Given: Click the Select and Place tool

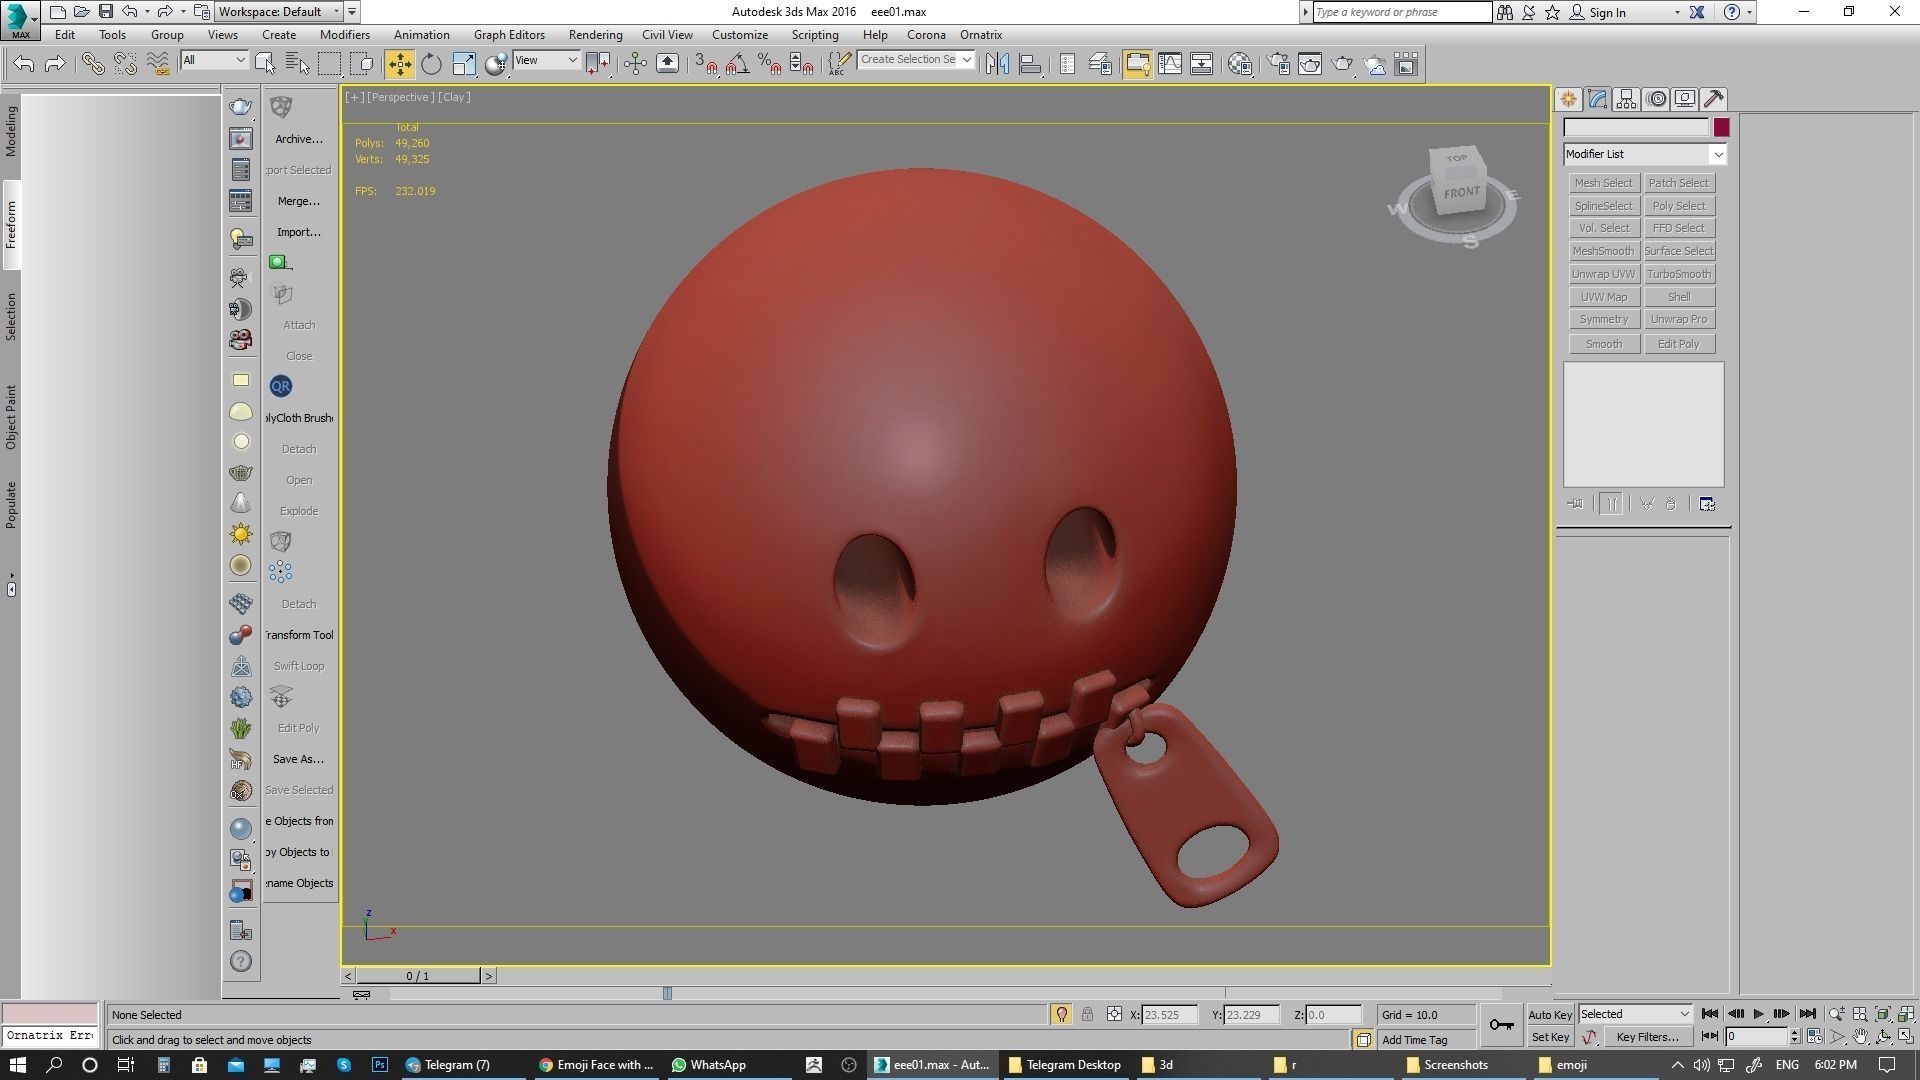Looking at the screenshot, I should coord(496,64).
